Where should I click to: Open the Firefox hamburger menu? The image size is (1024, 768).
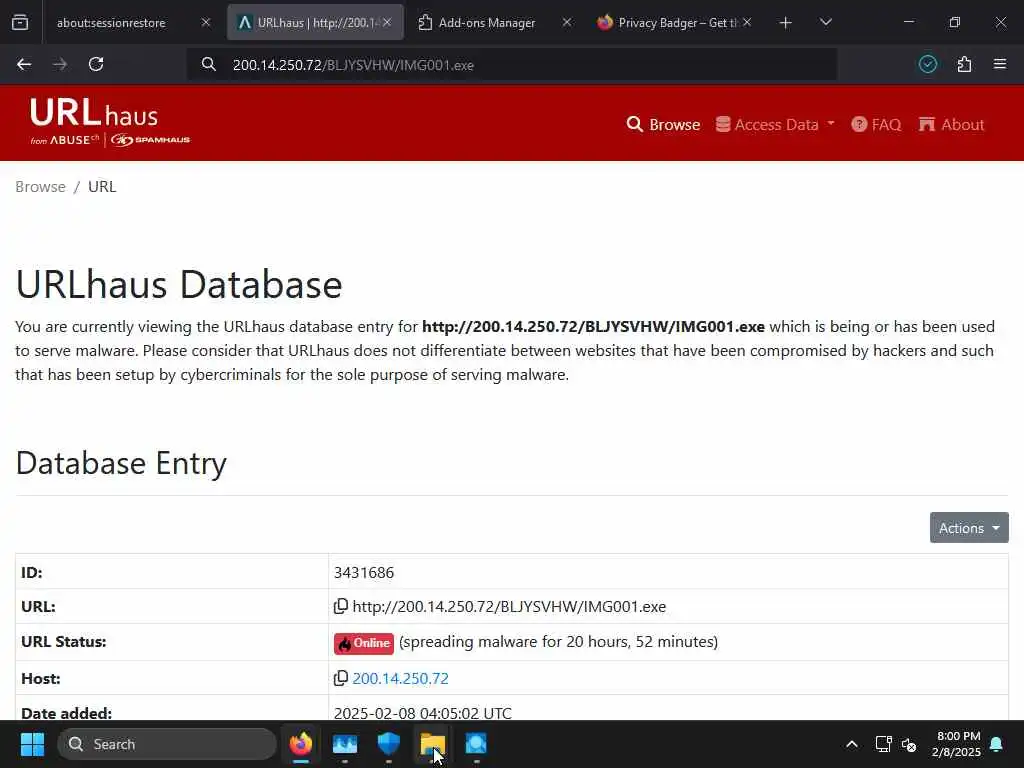pyautogui.click(x=1000, y=64)
